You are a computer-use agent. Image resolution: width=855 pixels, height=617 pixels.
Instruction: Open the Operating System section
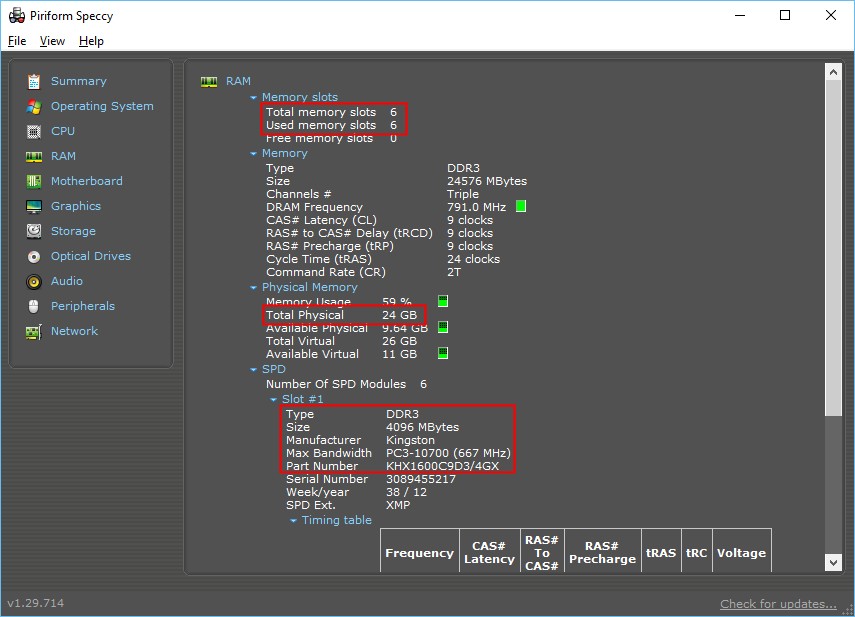102,106
